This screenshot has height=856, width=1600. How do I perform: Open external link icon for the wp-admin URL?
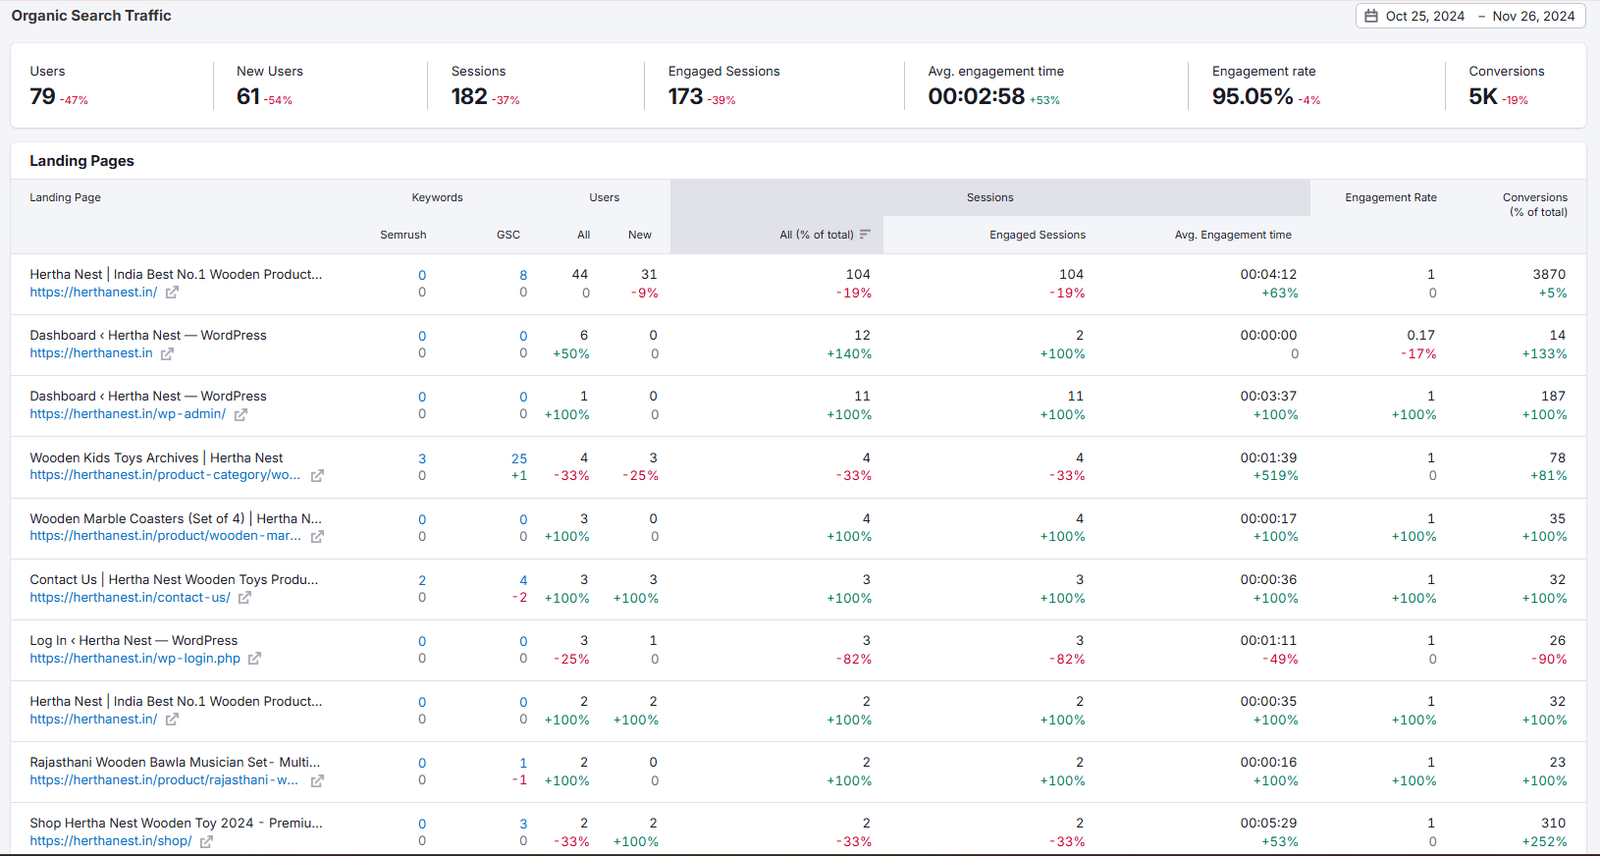click(240, 414)
